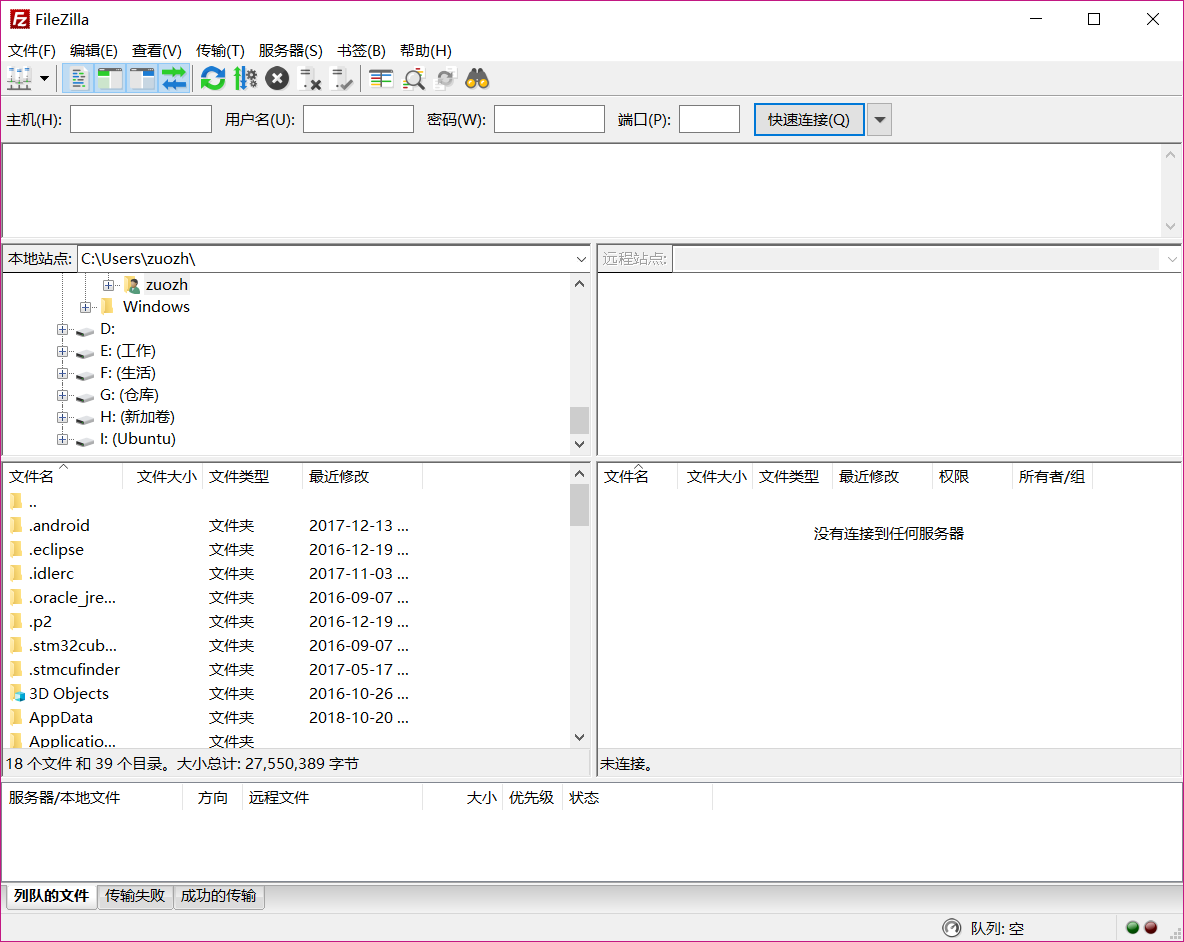Toggle synchronized browsing

[446, 78]
